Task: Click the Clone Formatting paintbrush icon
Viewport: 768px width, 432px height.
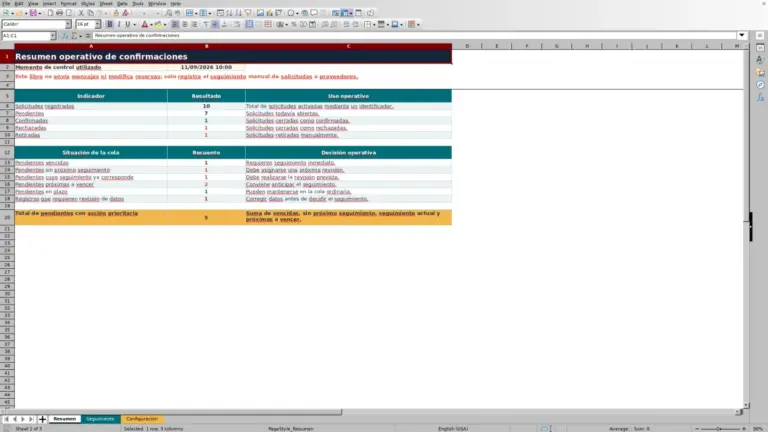Action: (116, 13)
